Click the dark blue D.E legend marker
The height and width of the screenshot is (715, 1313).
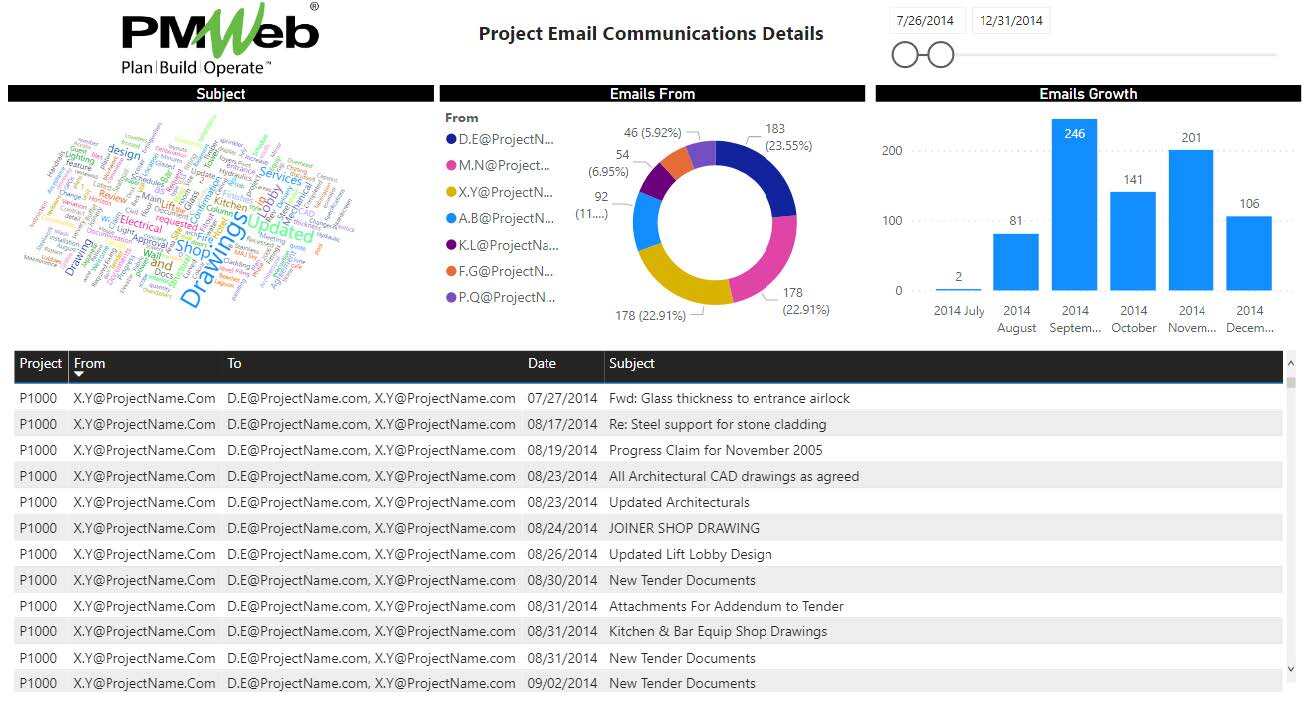point(451,140)
